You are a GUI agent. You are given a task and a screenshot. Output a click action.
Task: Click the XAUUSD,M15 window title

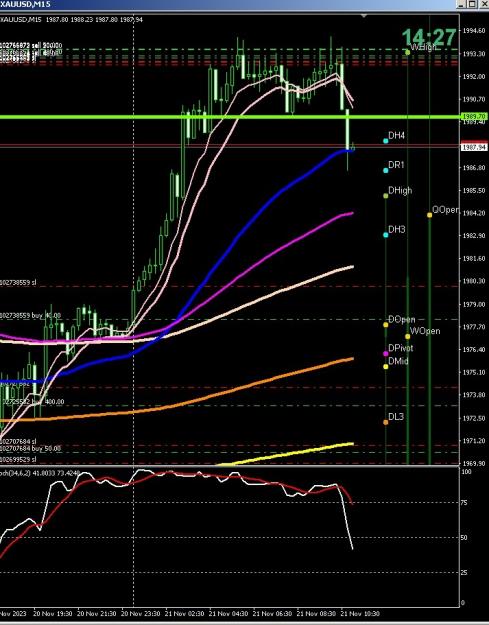pyautogui.click(x=26, y=4)
